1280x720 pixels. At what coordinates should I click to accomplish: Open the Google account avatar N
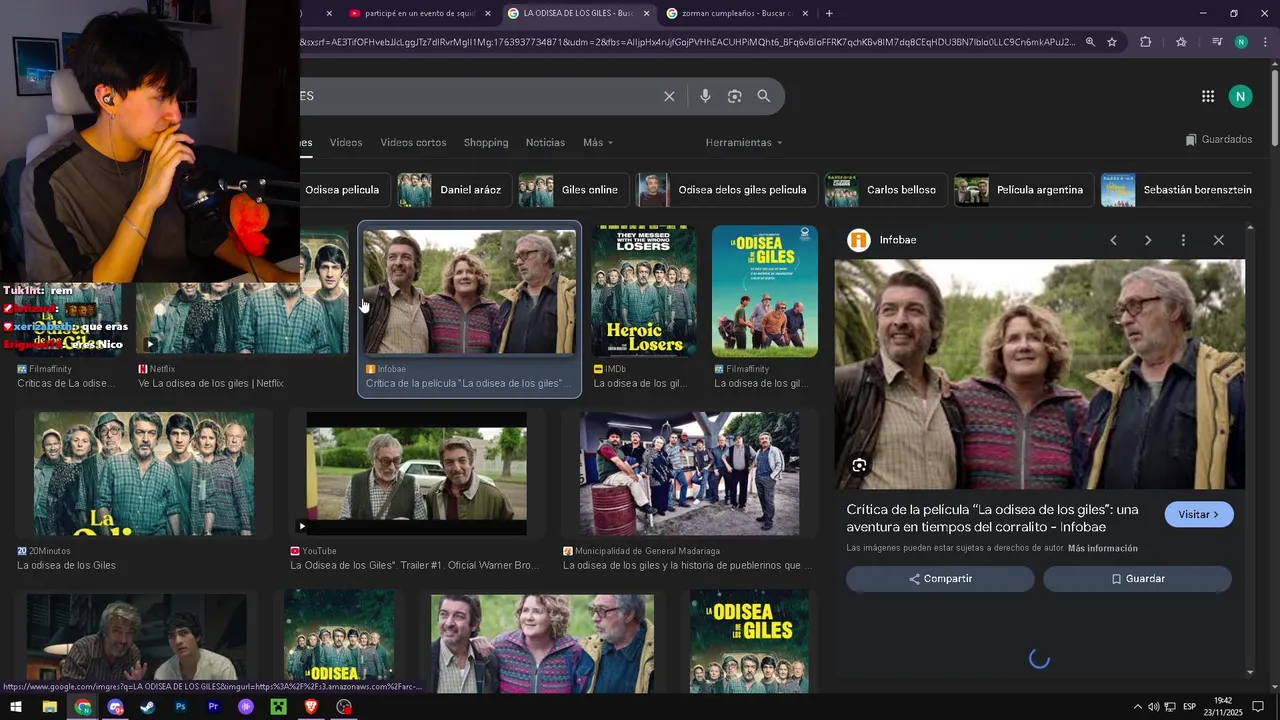point(1240,96)
